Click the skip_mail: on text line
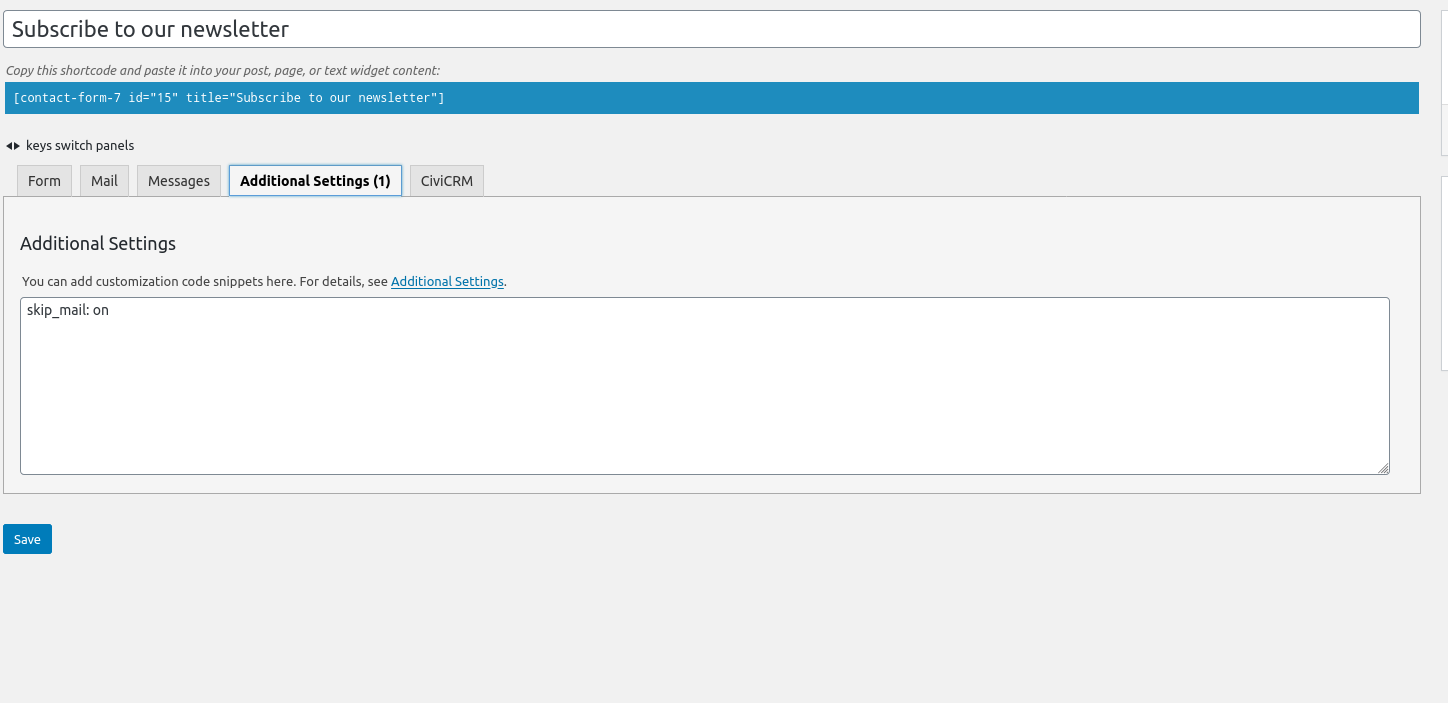 pyautogui.click(x=68, y=311)
